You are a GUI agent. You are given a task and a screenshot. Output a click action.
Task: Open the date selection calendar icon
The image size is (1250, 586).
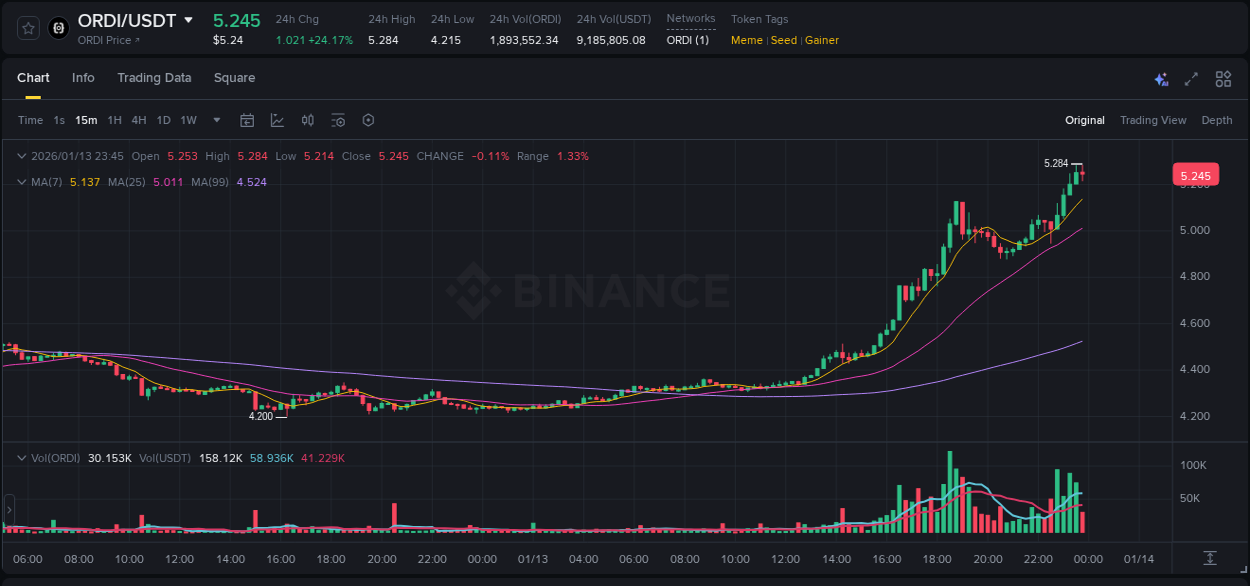[247, 119]
